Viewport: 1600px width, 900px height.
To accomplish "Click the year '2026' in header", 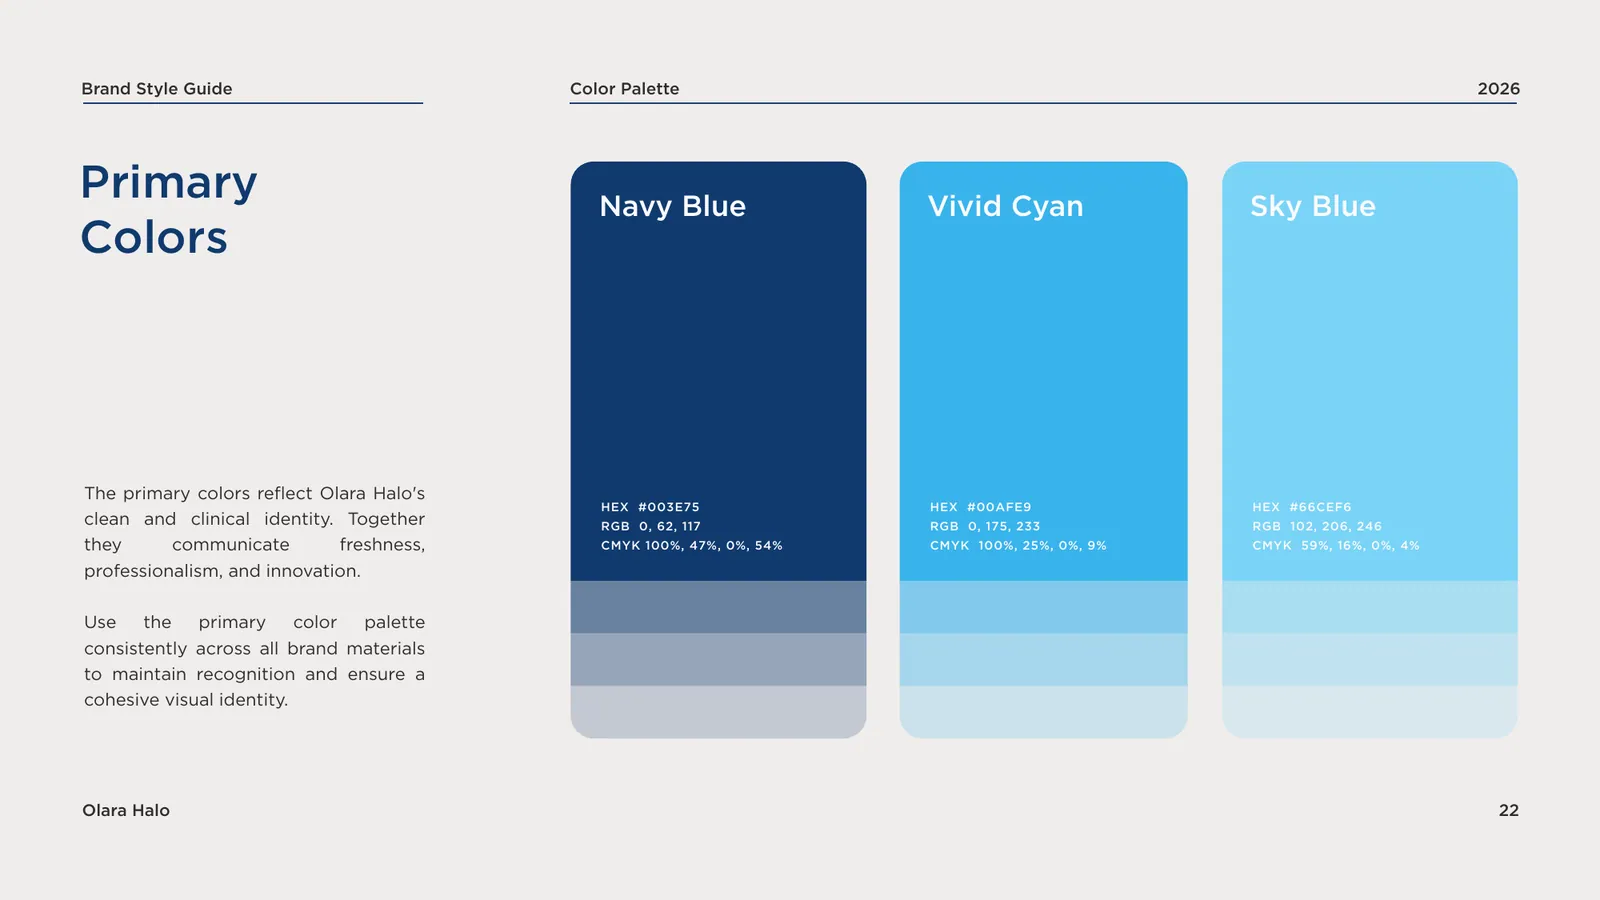I will point(1498,89).
